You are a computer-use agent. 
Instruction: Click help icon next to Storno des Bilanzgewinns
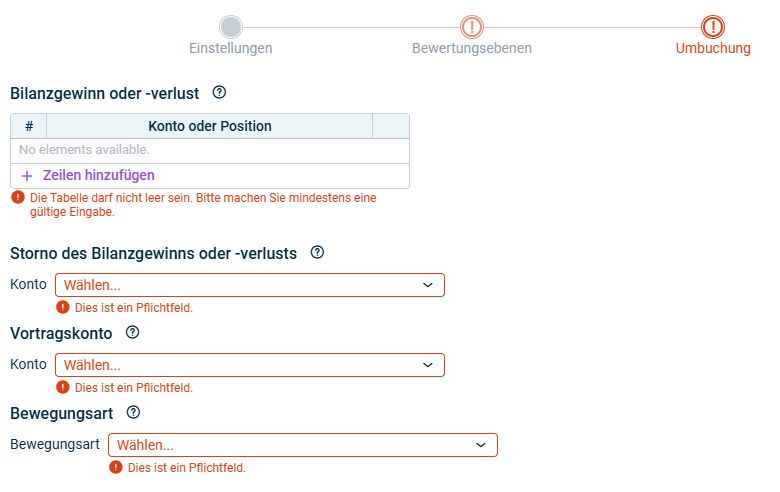coord(318,253)
